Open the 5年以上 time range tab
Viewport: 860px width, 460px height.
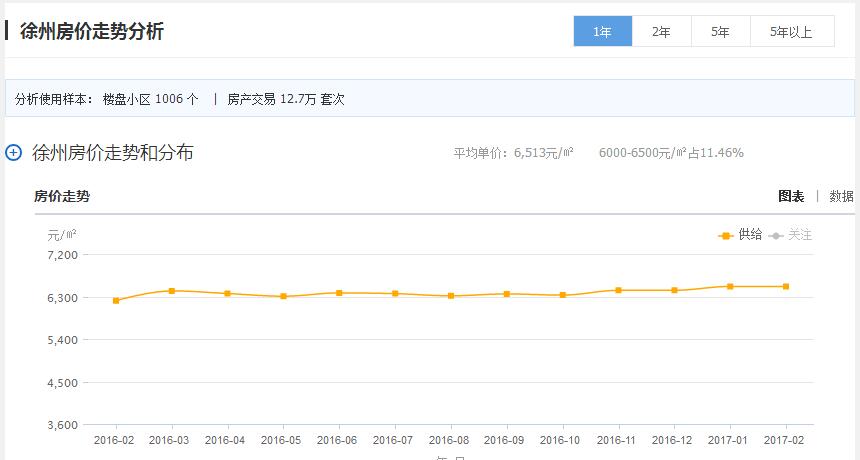(x=792, y=31)
